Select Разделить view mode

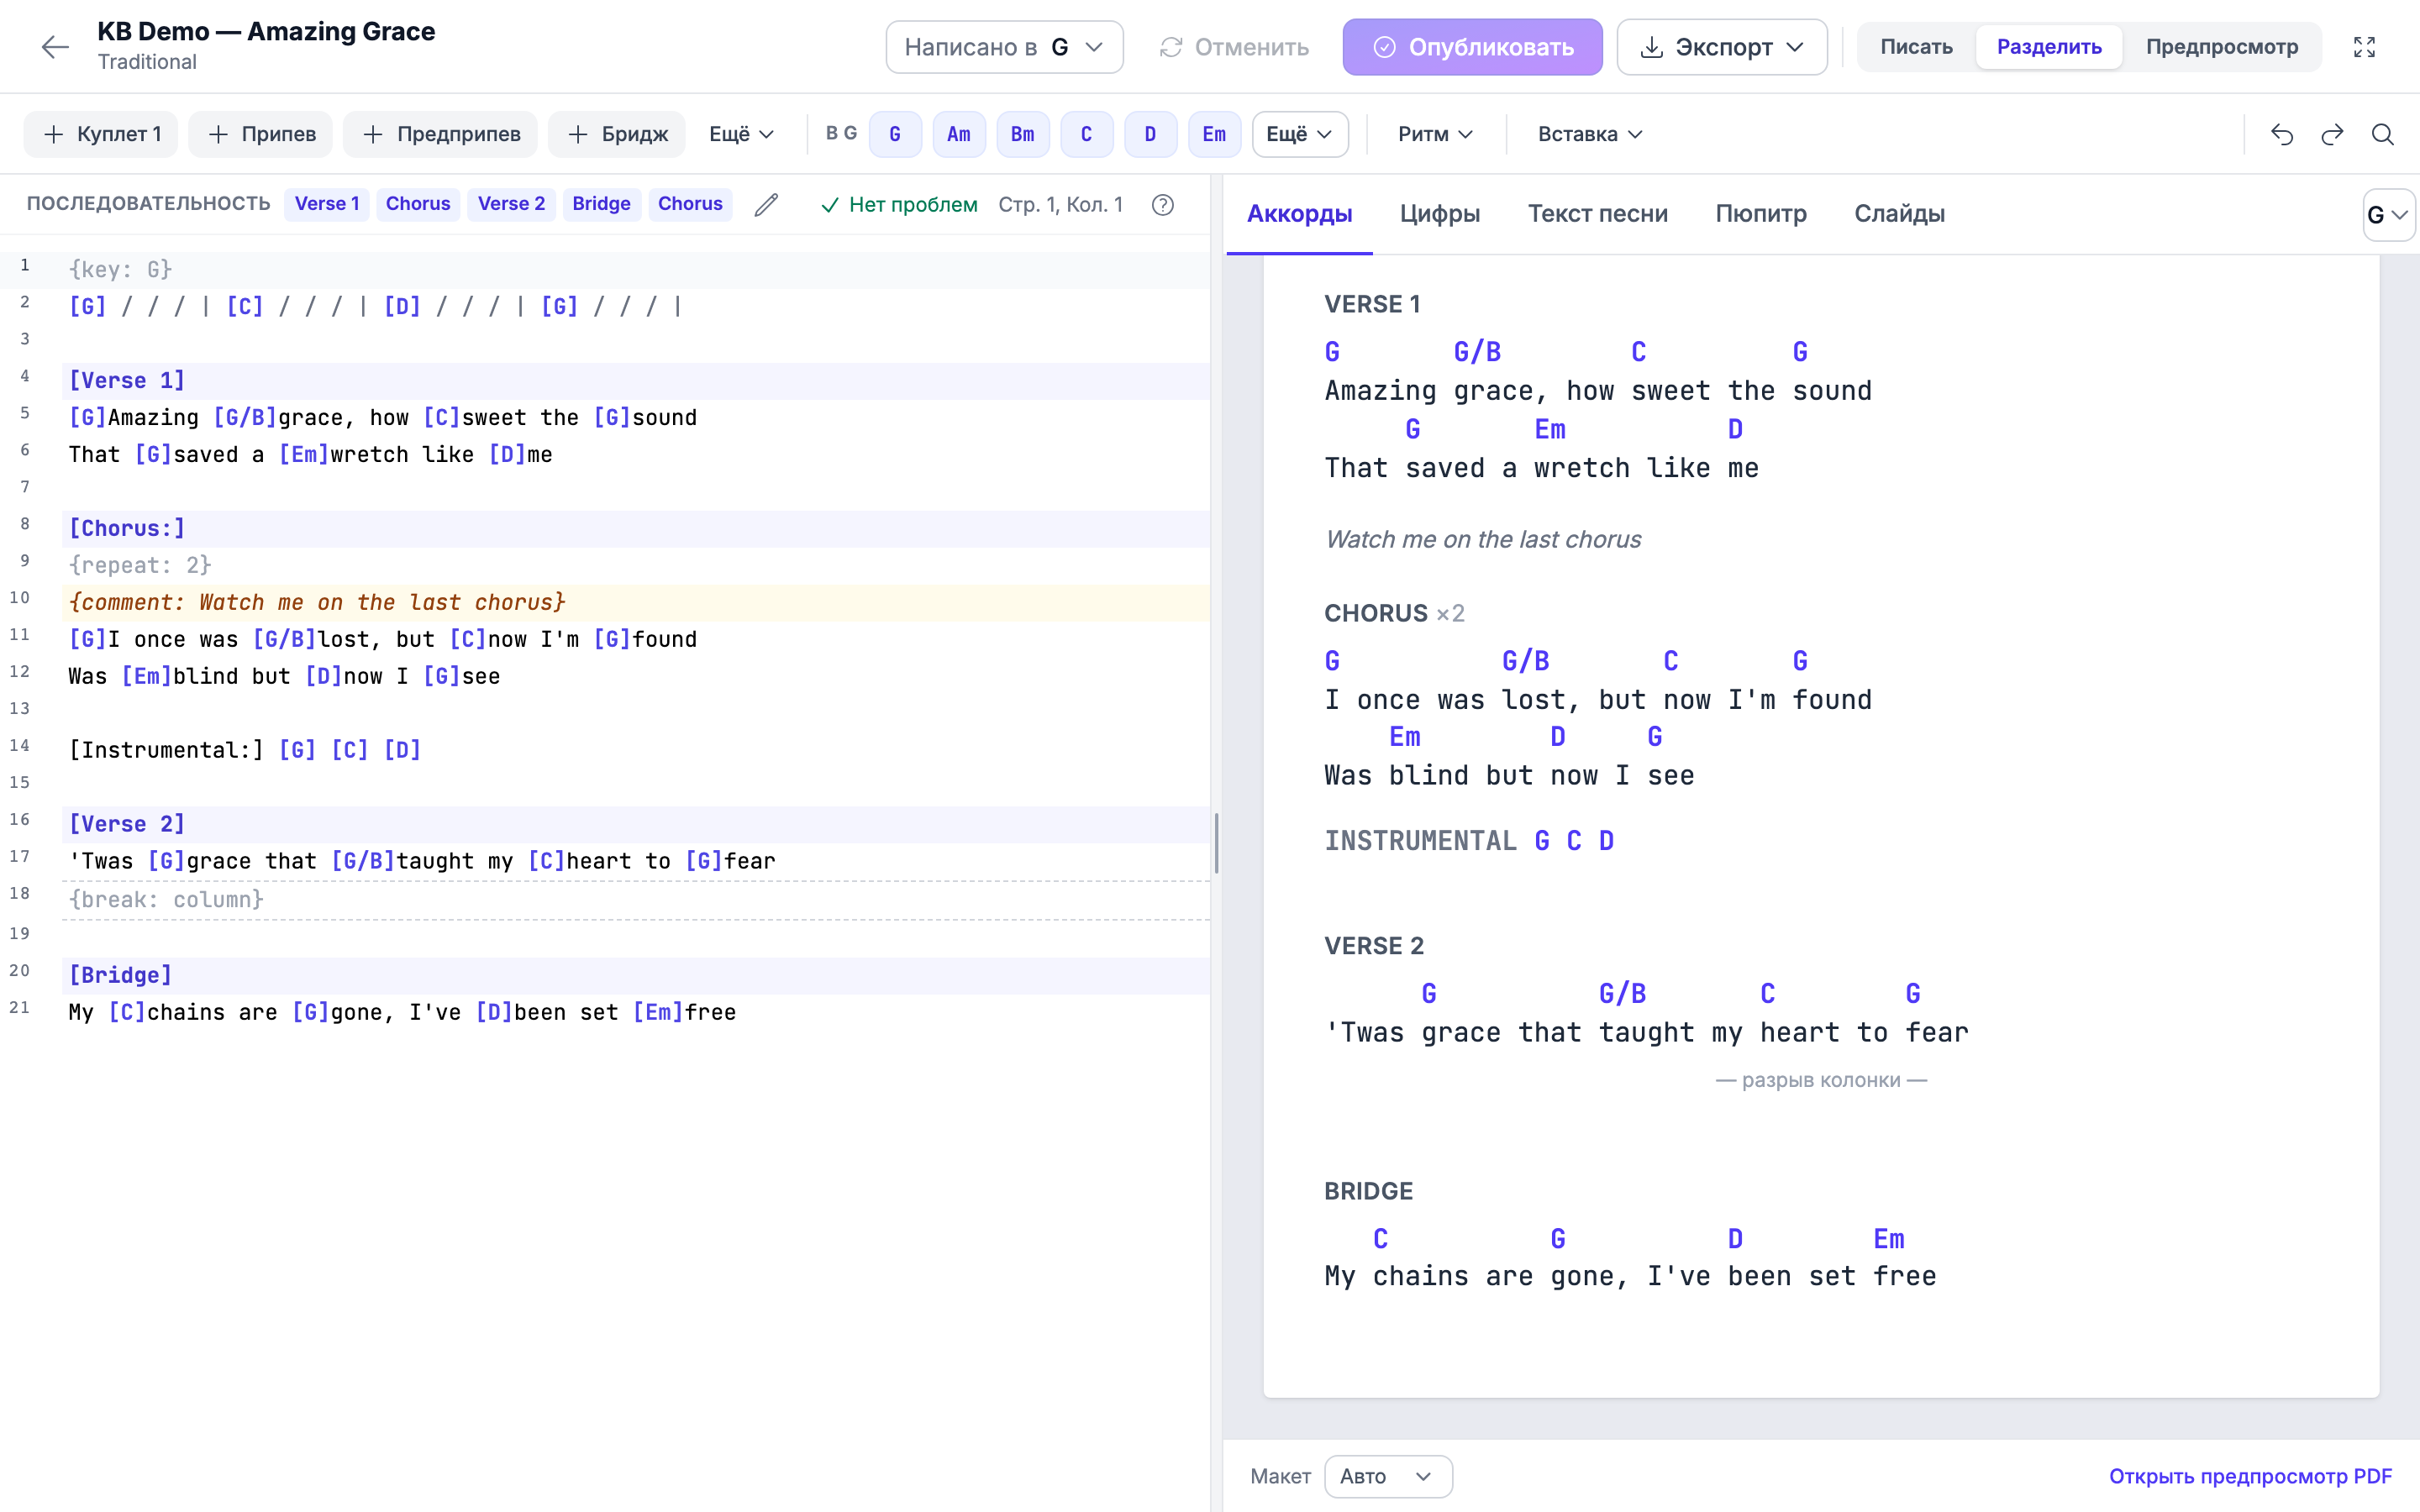[x=2049, y=47]
